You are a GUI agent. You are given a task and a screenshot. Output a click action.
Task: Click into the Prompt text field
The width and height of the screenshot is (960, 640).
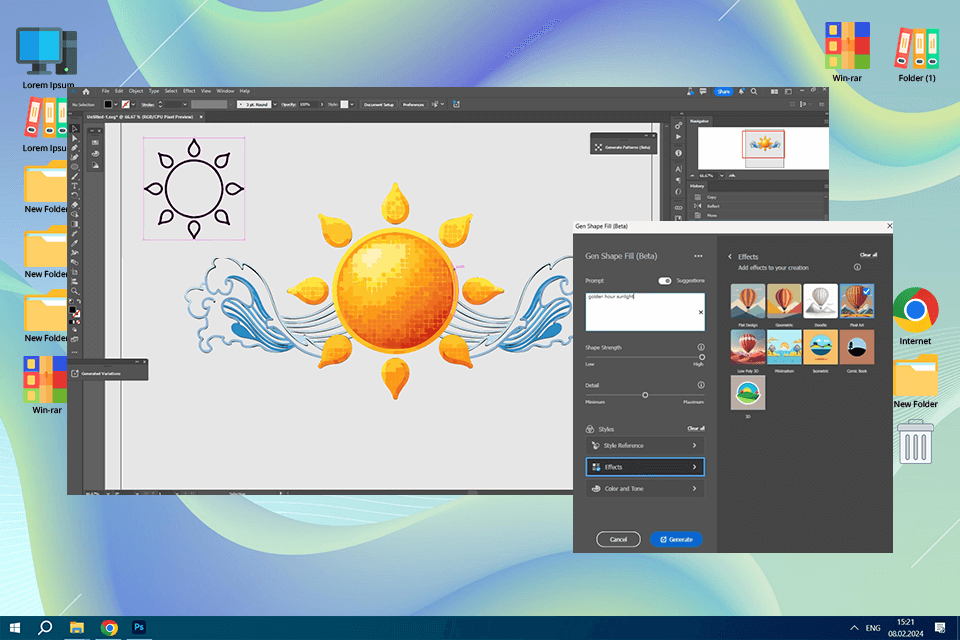click(x=645, y=312)
